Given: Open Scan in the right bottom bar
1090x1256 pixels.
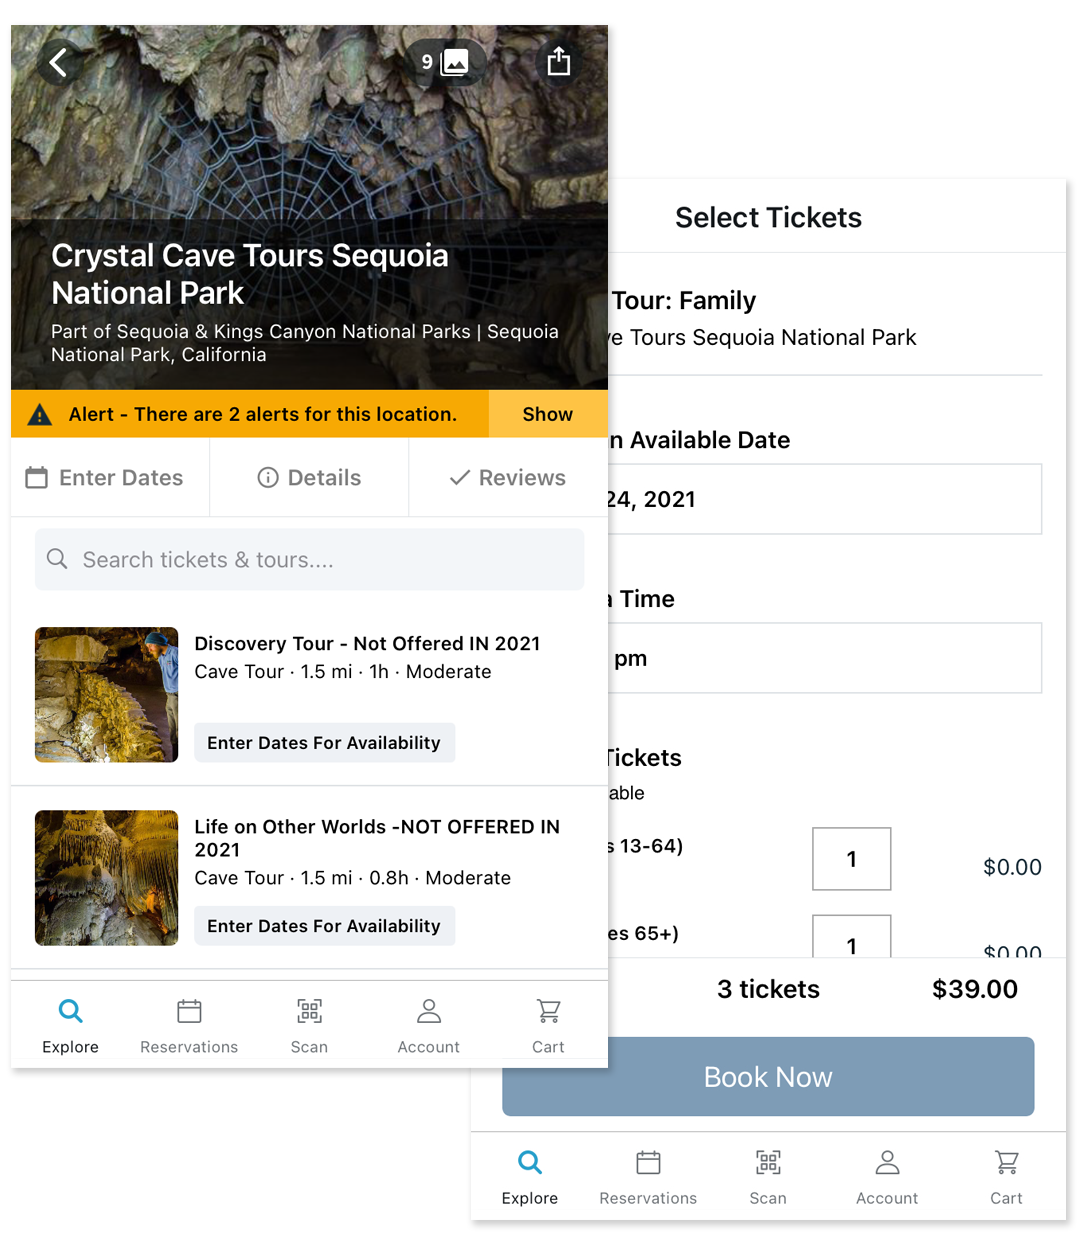Looking at the screenshot, I should point(768,1176).
